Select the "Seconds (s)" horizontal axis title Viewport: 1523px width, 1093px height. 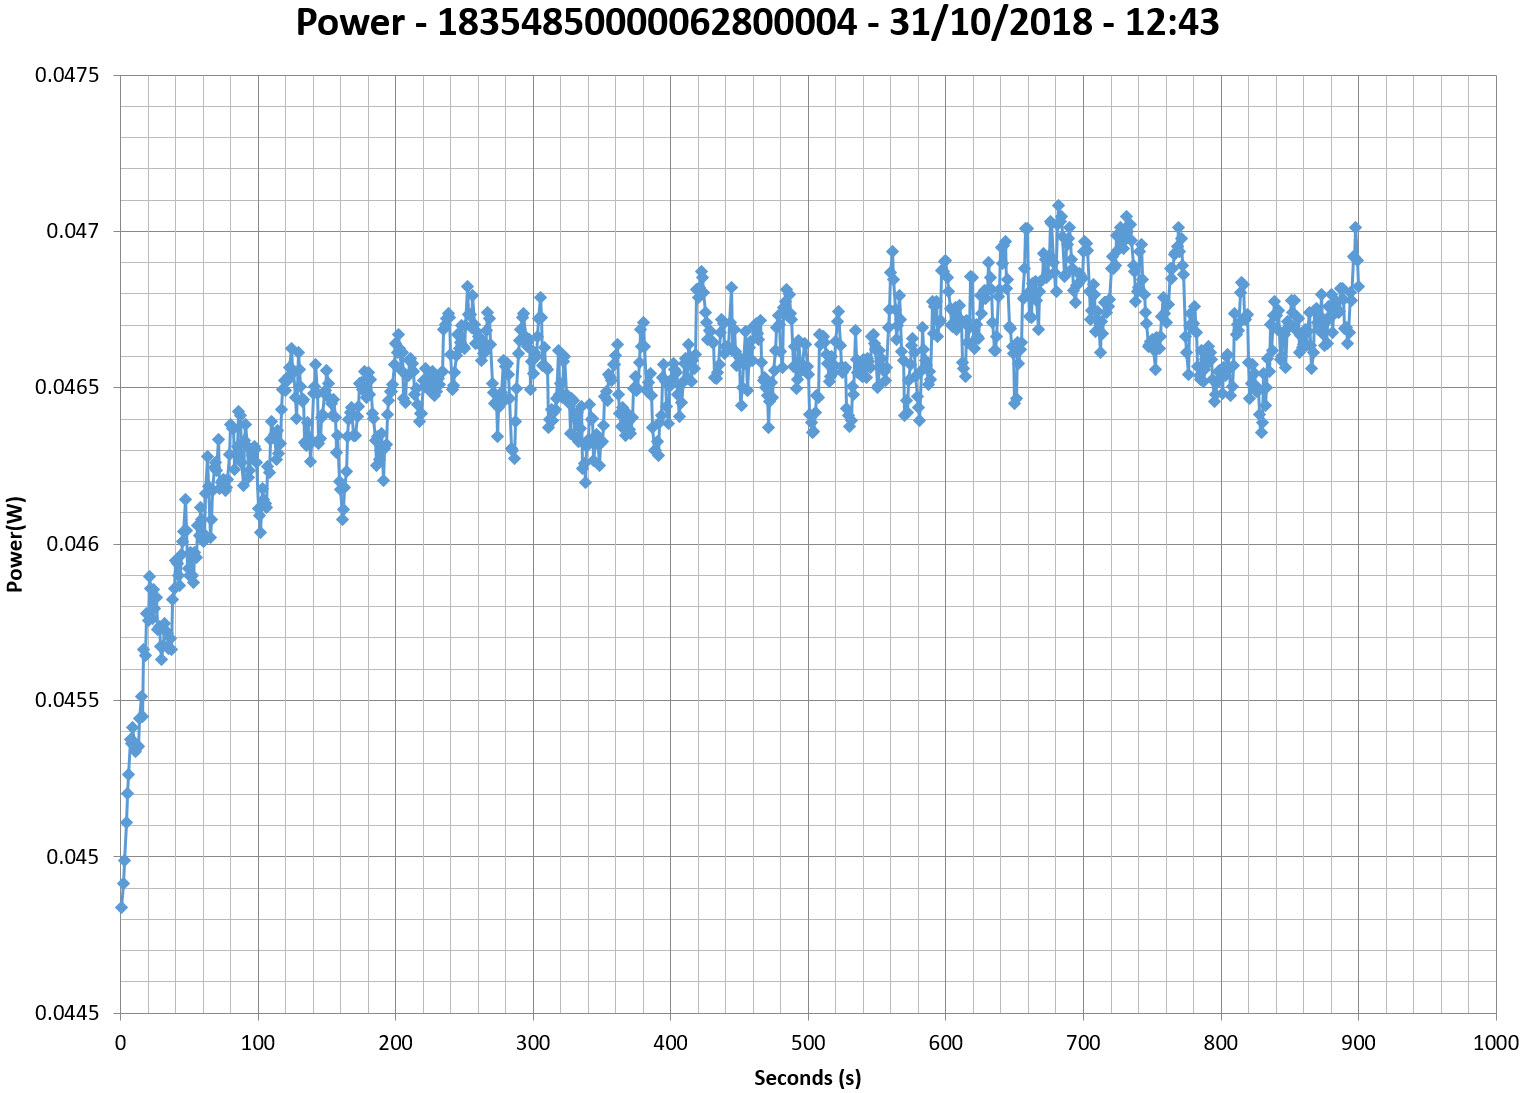coord(807,1077)
